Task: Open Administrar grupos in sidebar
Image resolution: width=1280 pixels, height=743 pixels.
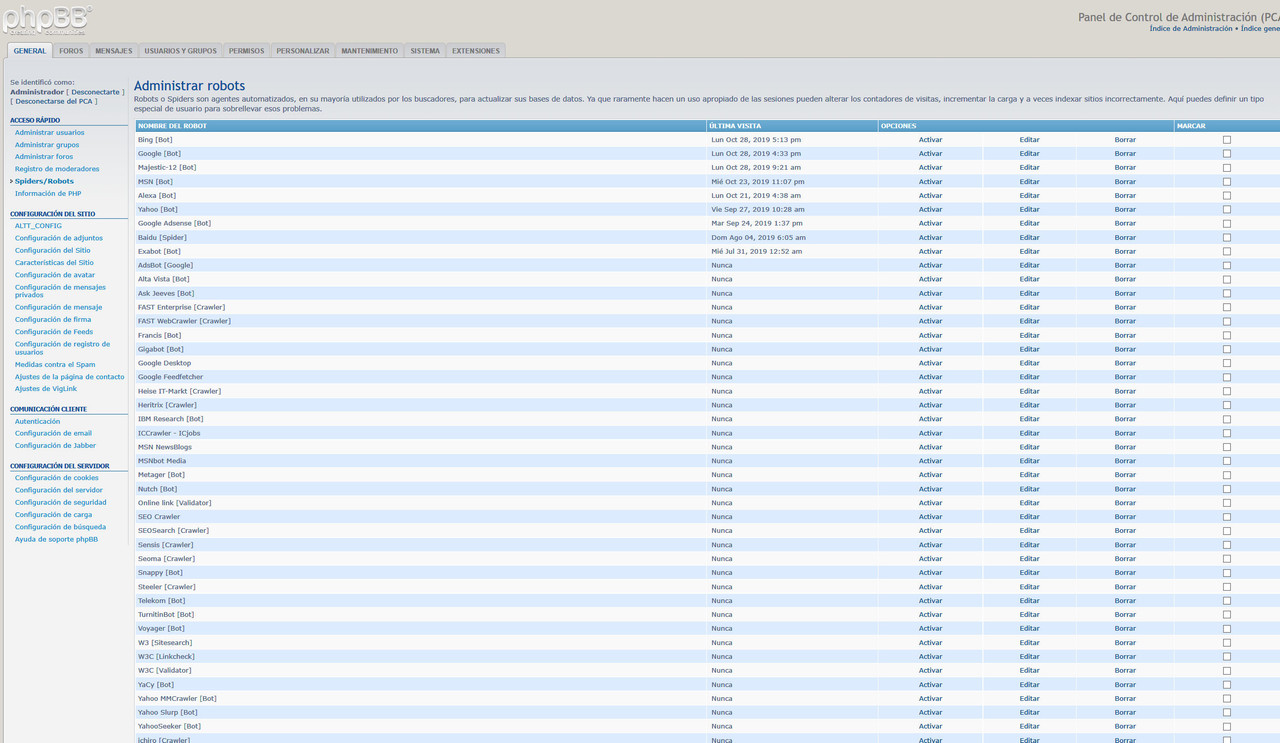Action: (47, 145)
